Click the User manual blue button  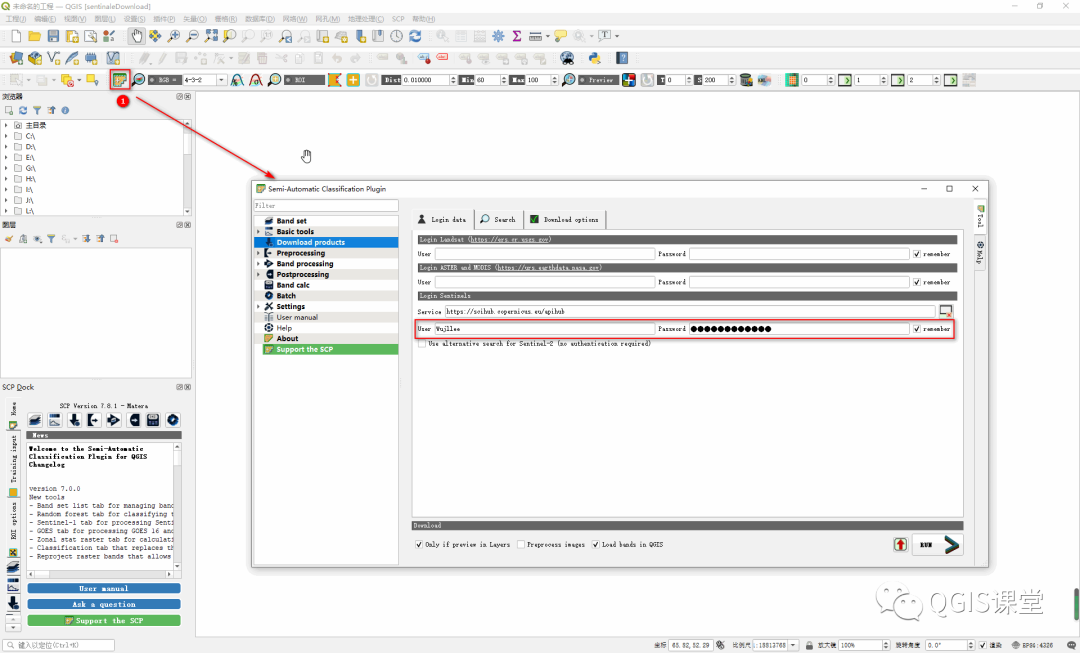104,589
